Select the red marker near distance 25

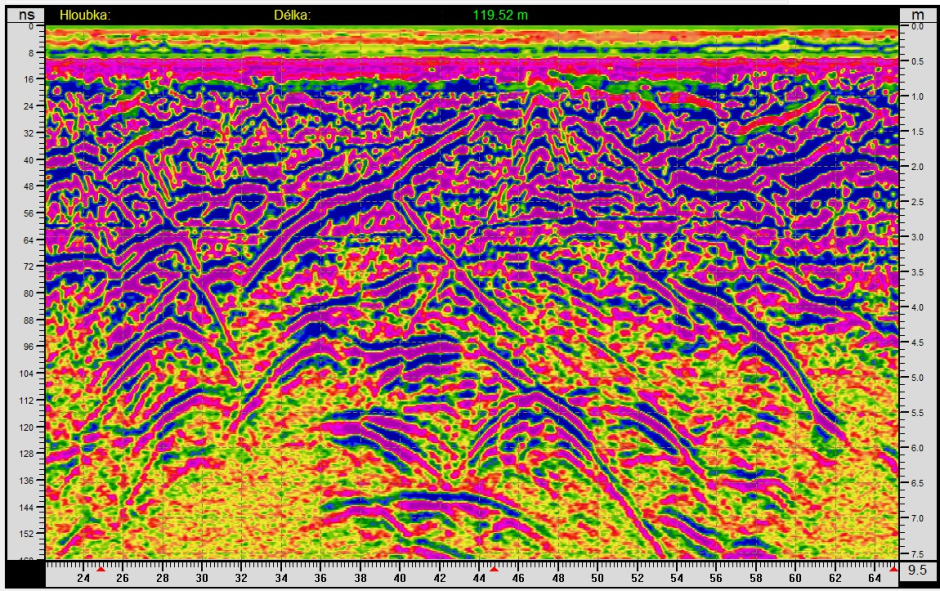101,569
